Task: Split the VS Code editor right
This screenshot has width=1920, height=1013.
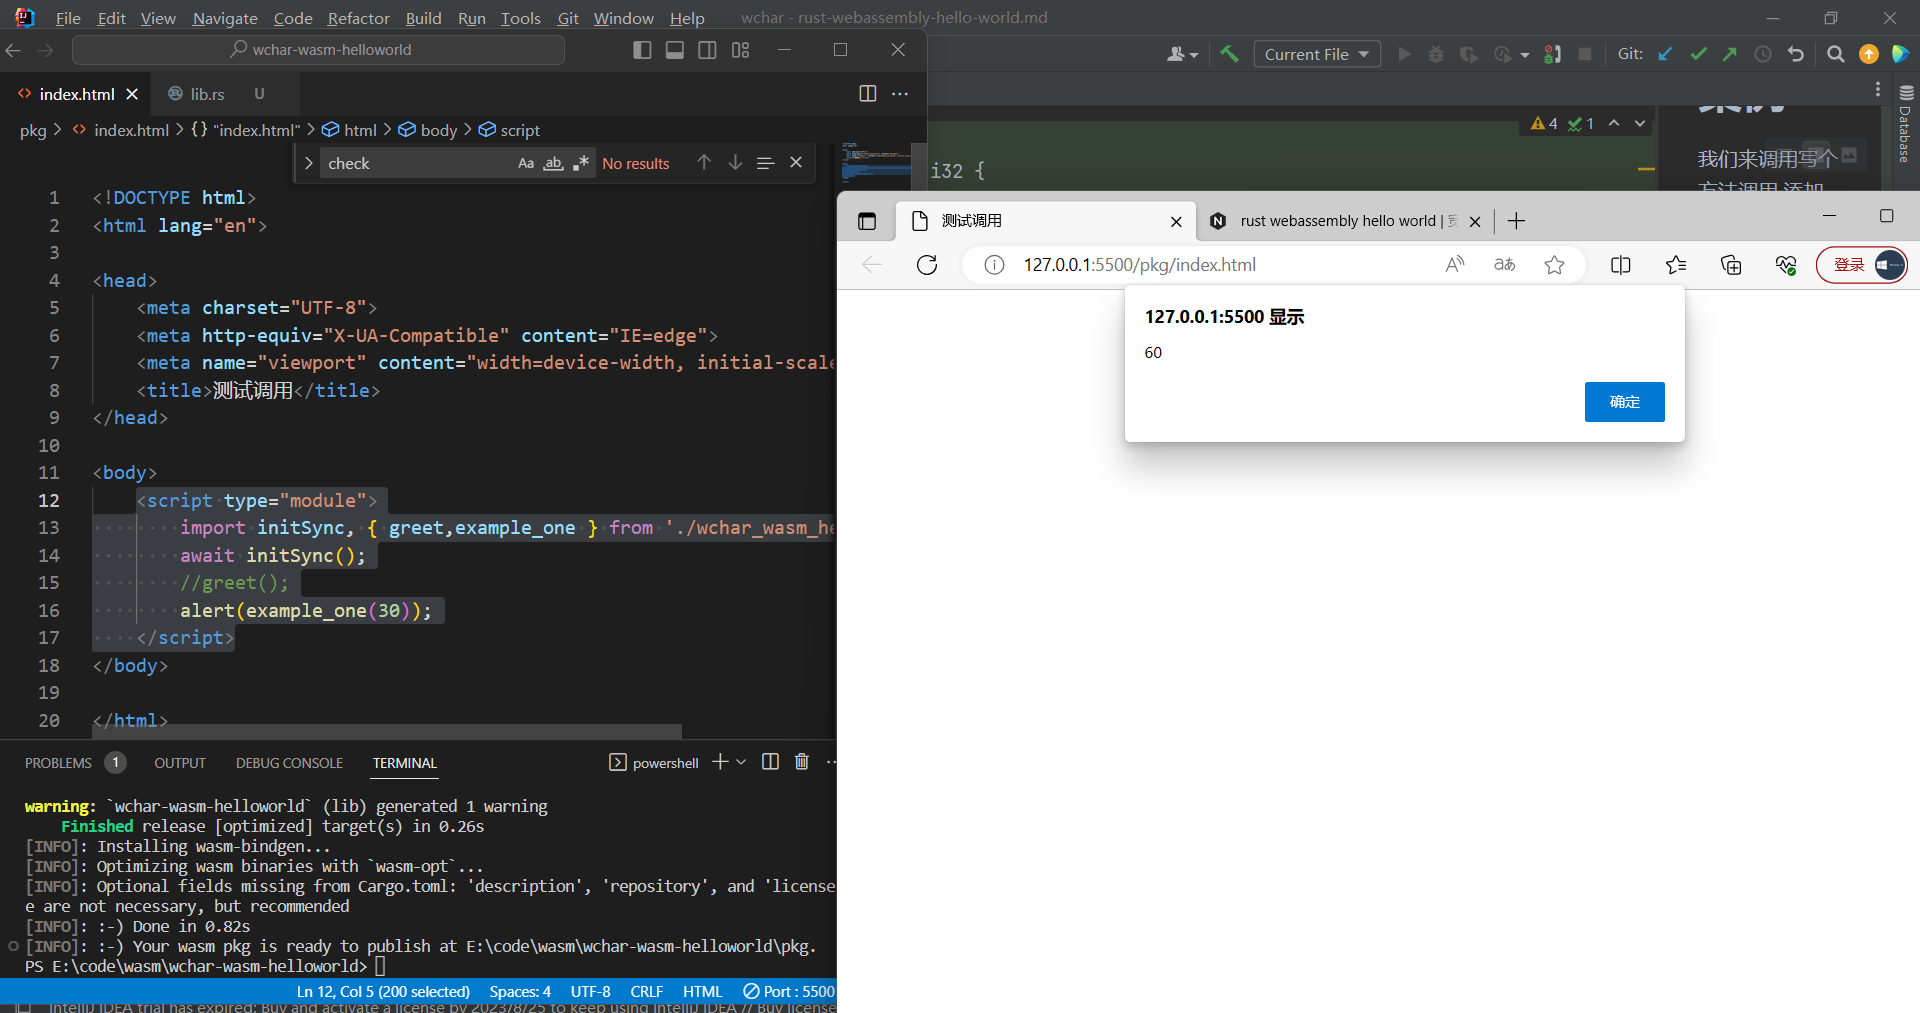Action: 867,94
